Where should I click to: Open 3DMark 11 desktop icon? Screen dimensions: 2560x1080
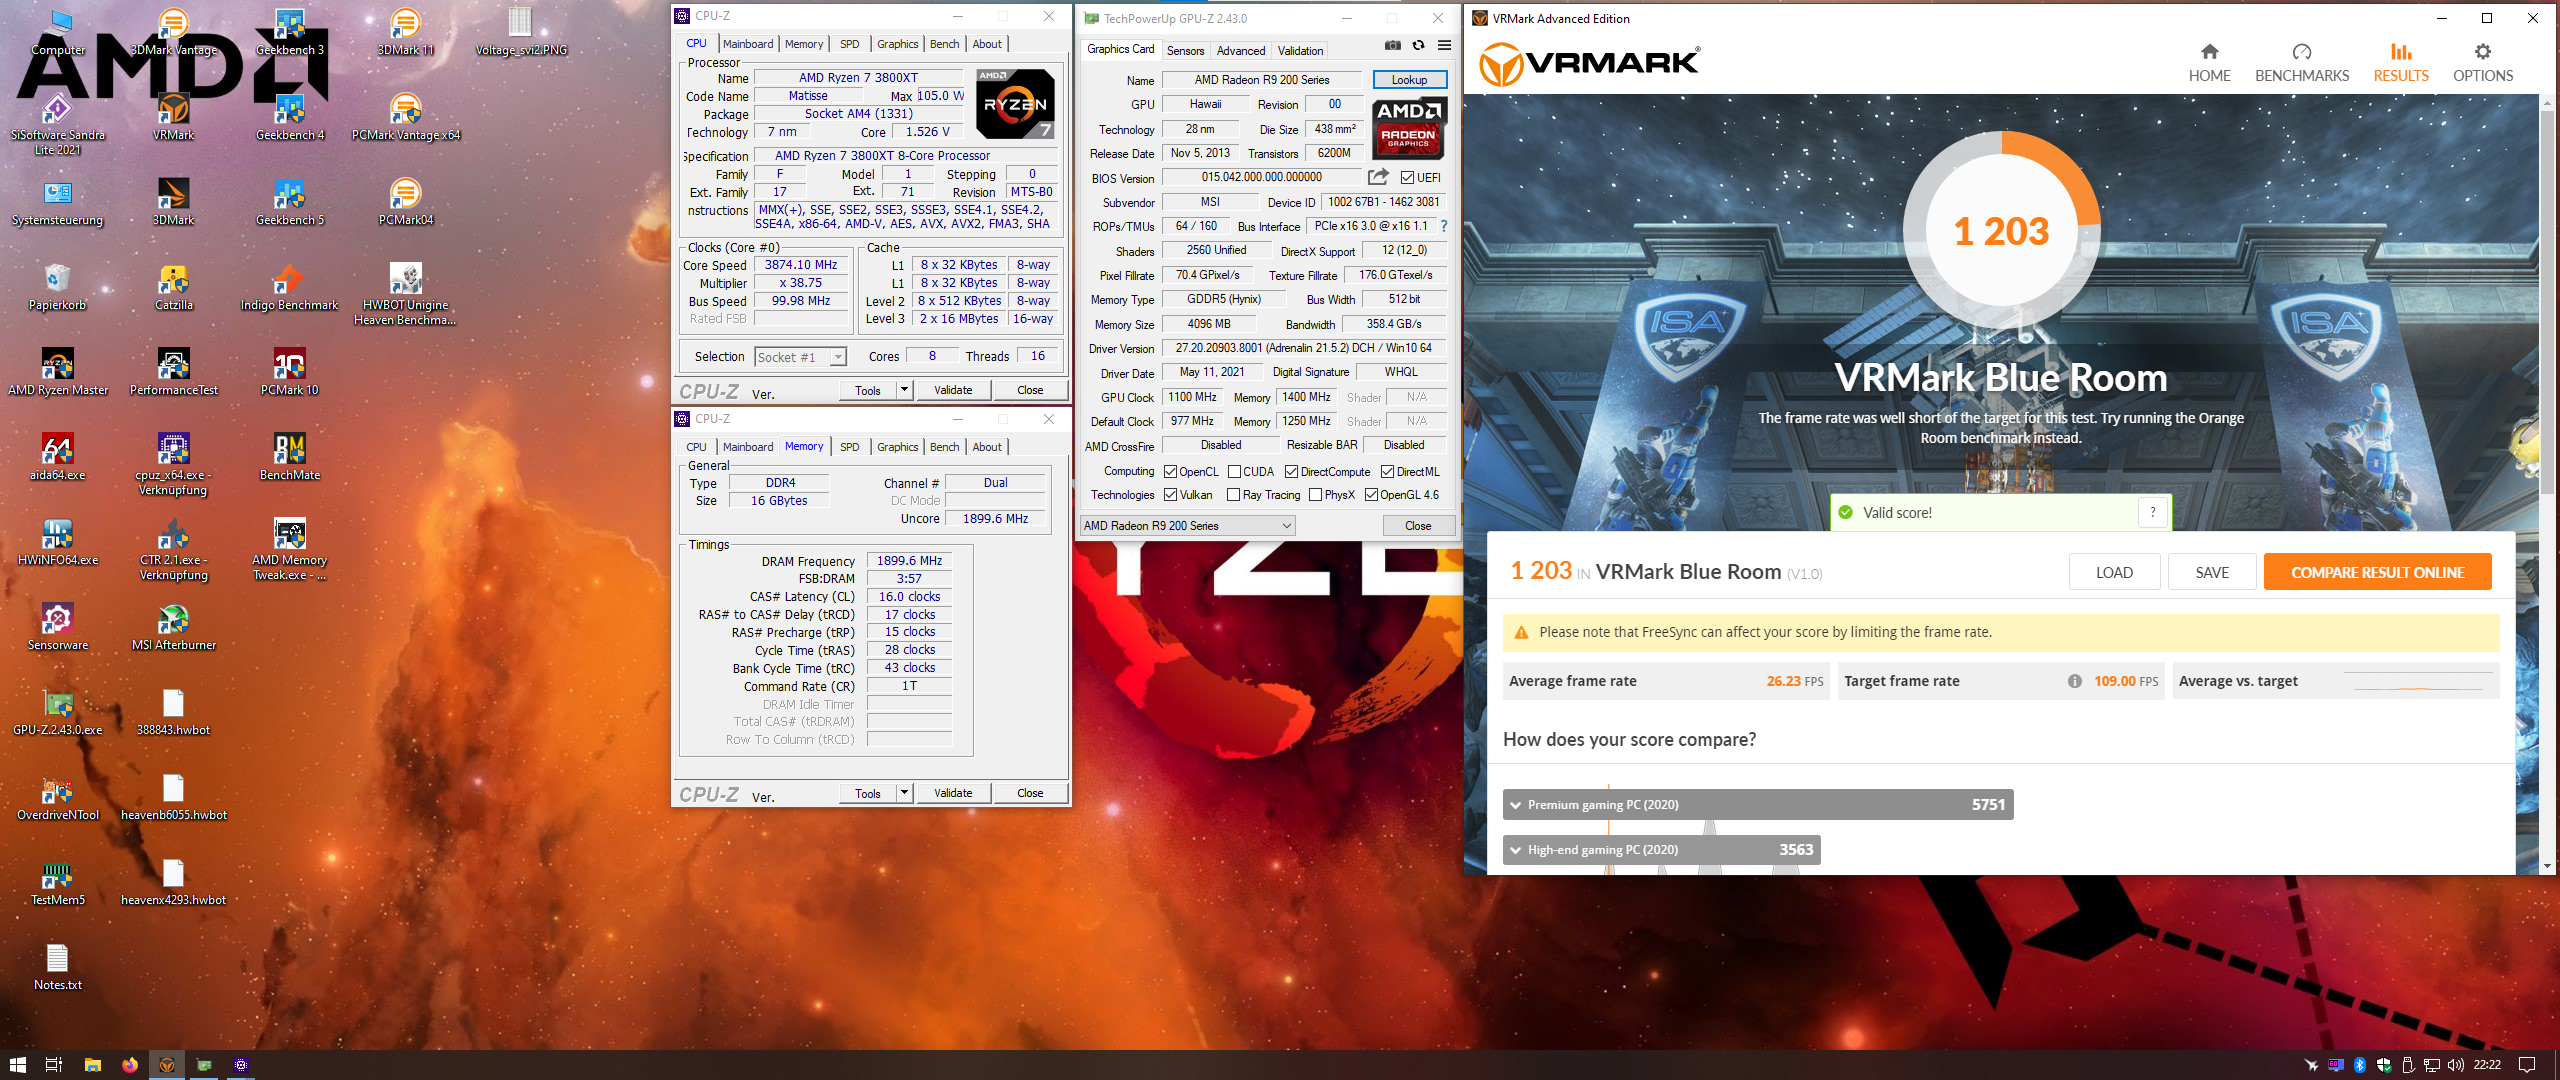click(x=406, y=32)
